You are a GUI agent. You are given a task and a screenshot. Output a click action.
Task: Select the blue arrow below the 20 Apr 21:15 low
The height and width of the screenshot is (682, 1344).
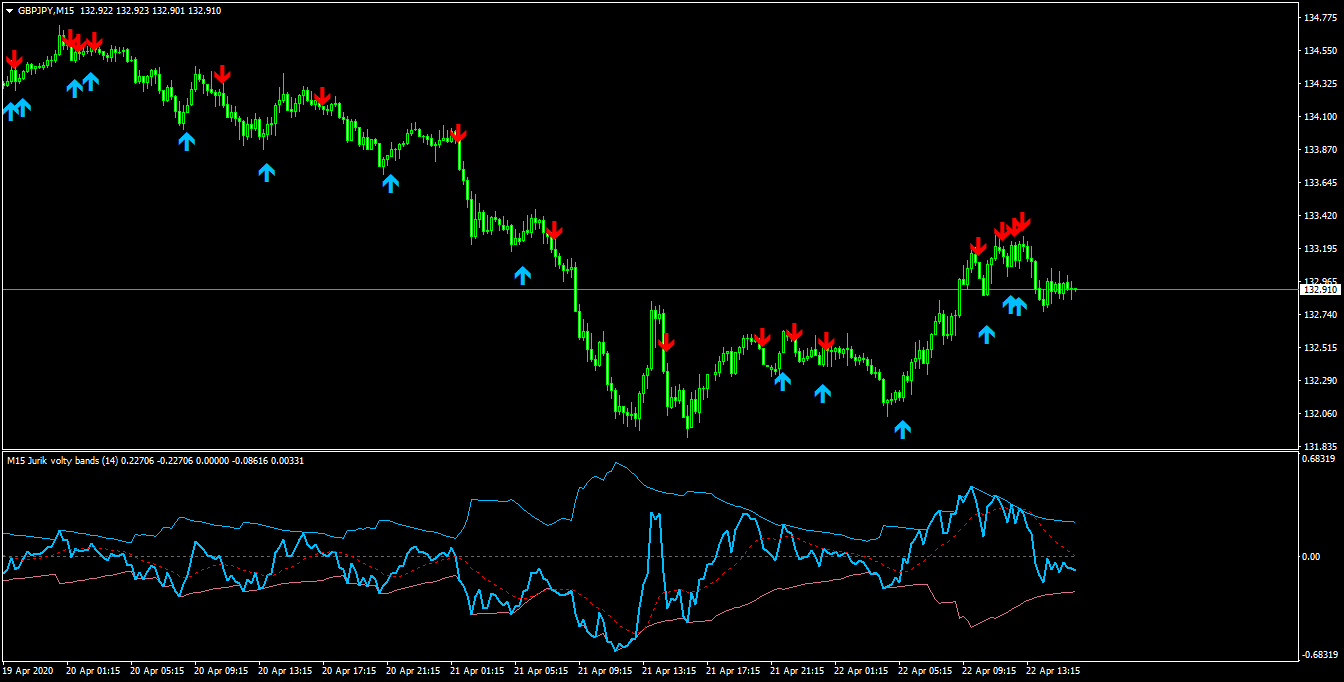(390, 182)
